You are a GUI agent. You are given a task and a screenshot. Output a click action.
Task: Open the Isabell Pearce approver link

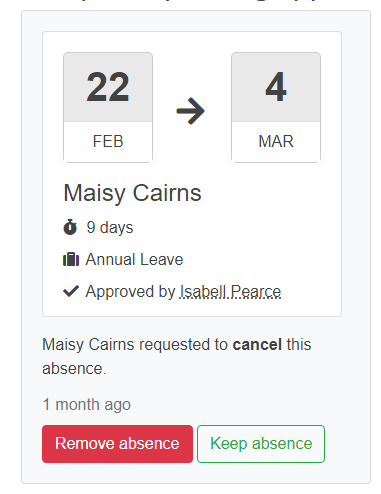[x=230, y=292]
